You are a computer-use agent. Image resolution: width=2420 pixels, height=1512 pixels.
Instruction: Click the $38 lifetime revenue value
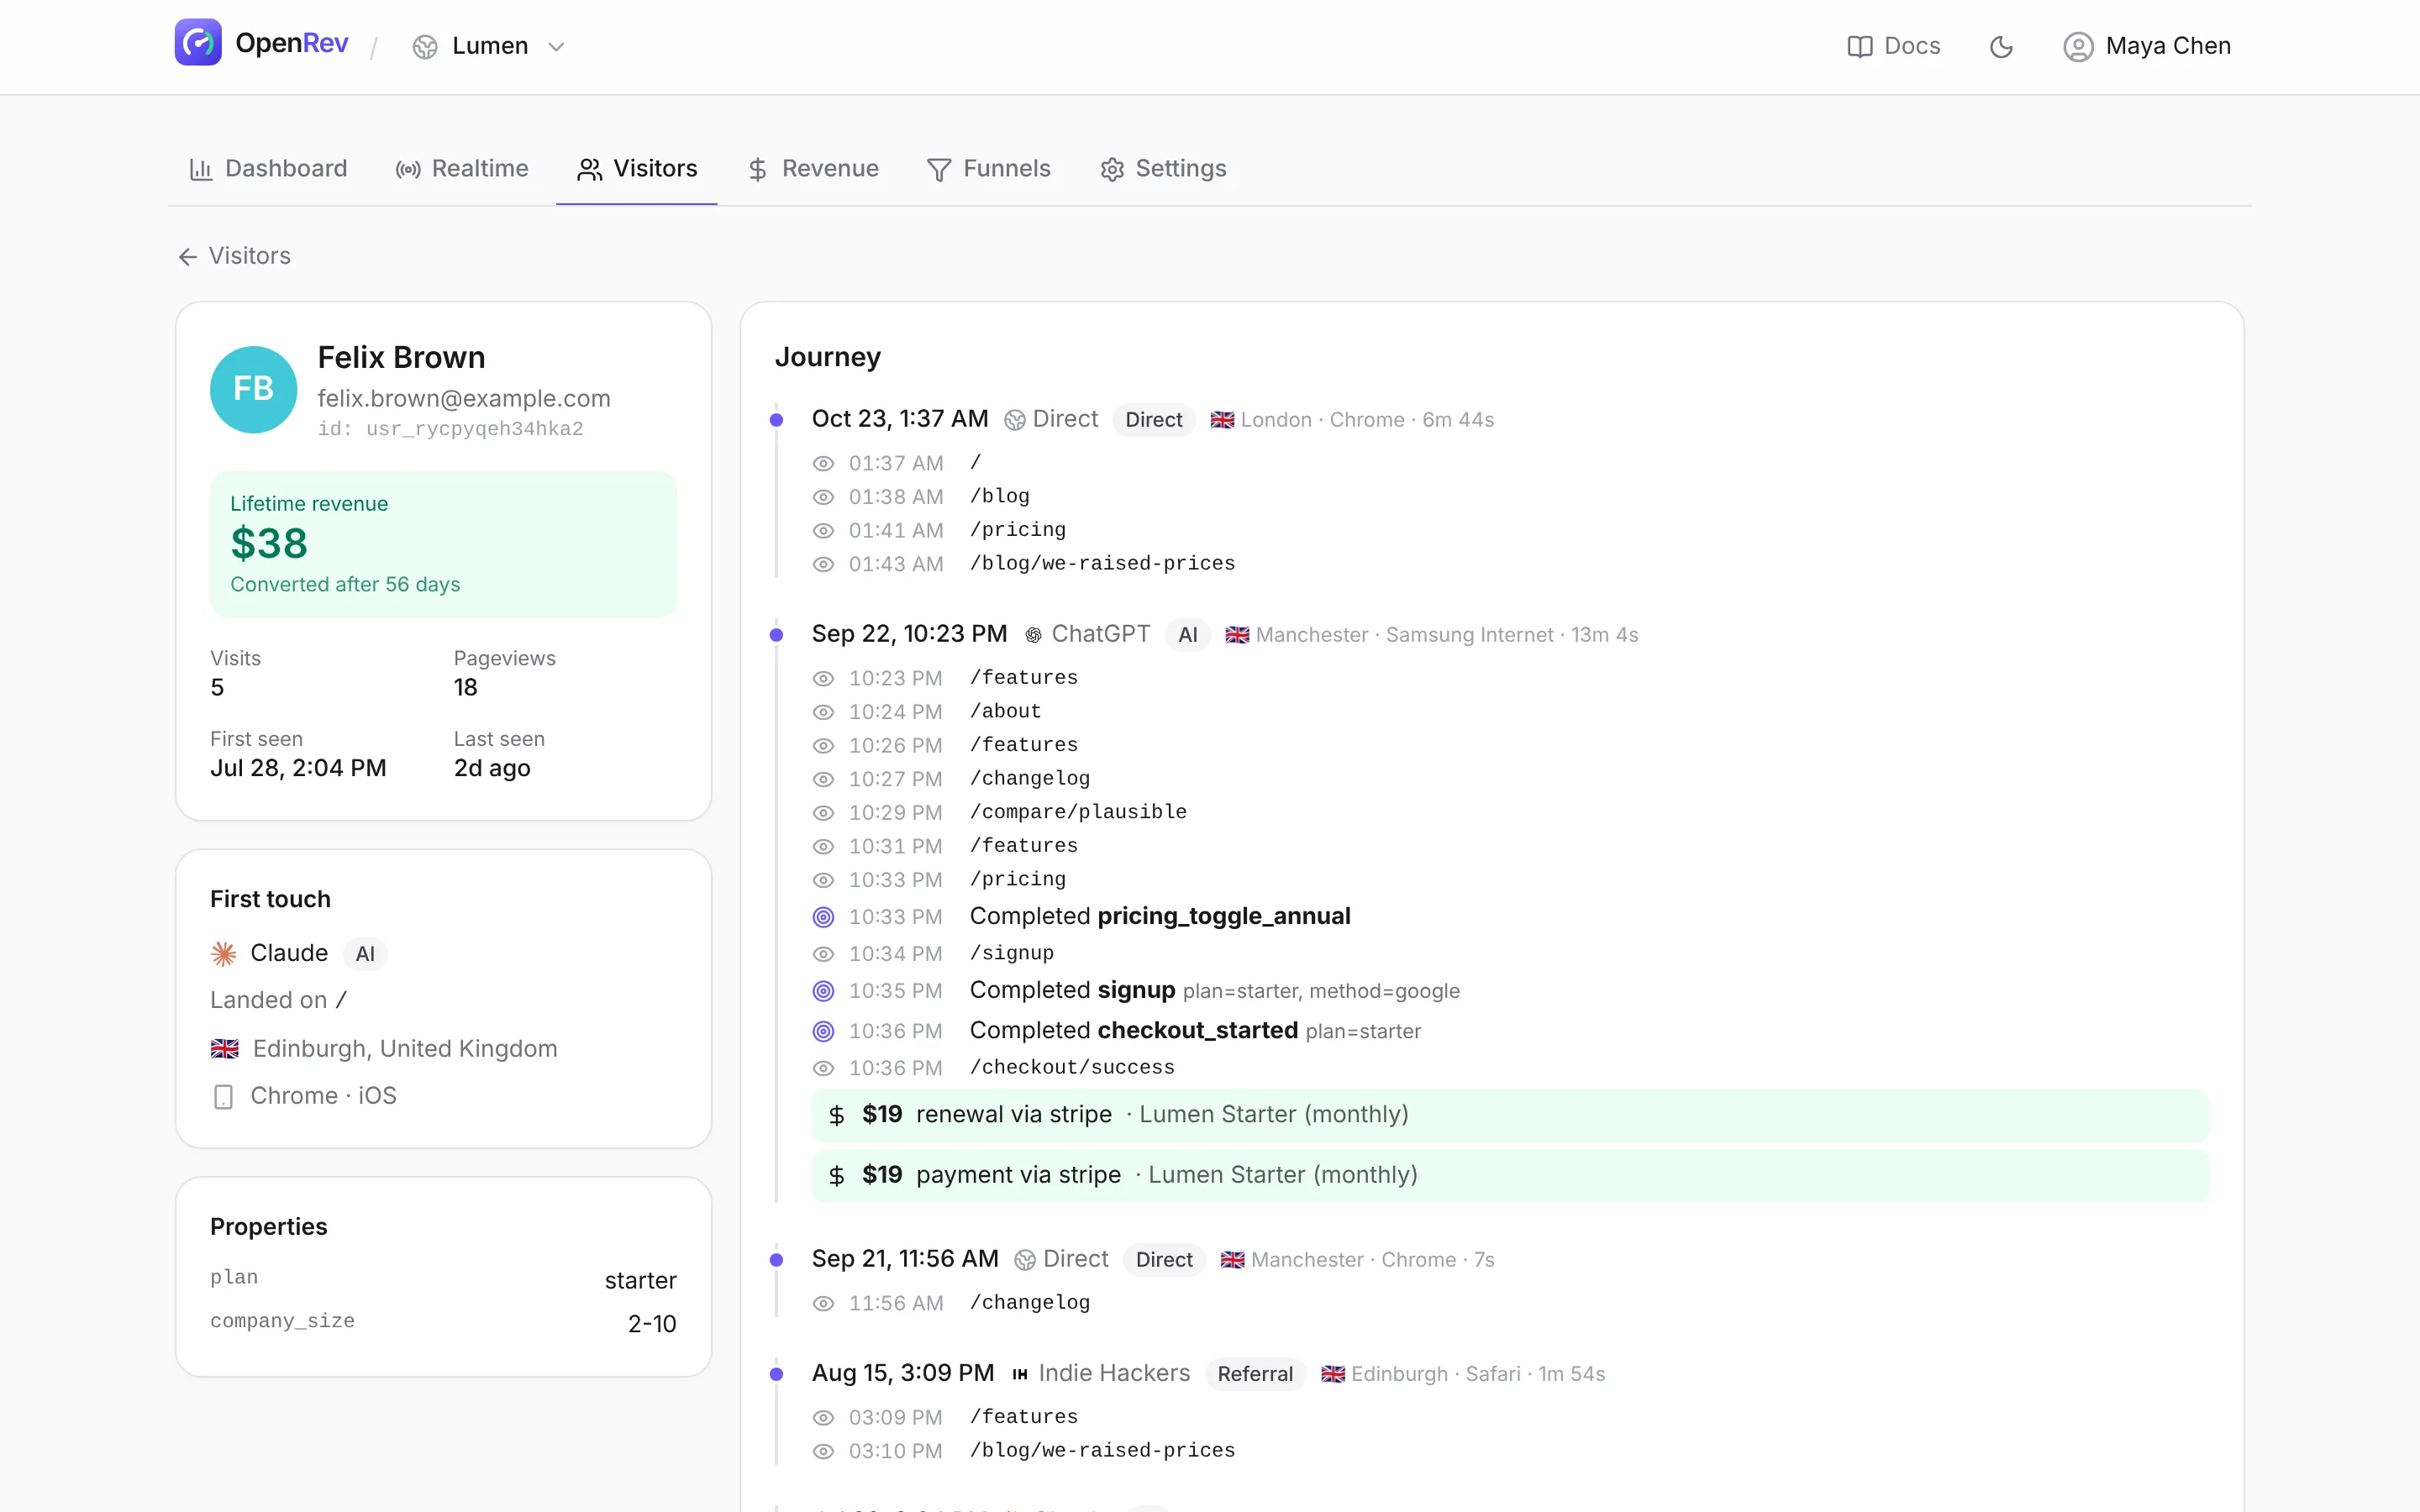point(269,543)
